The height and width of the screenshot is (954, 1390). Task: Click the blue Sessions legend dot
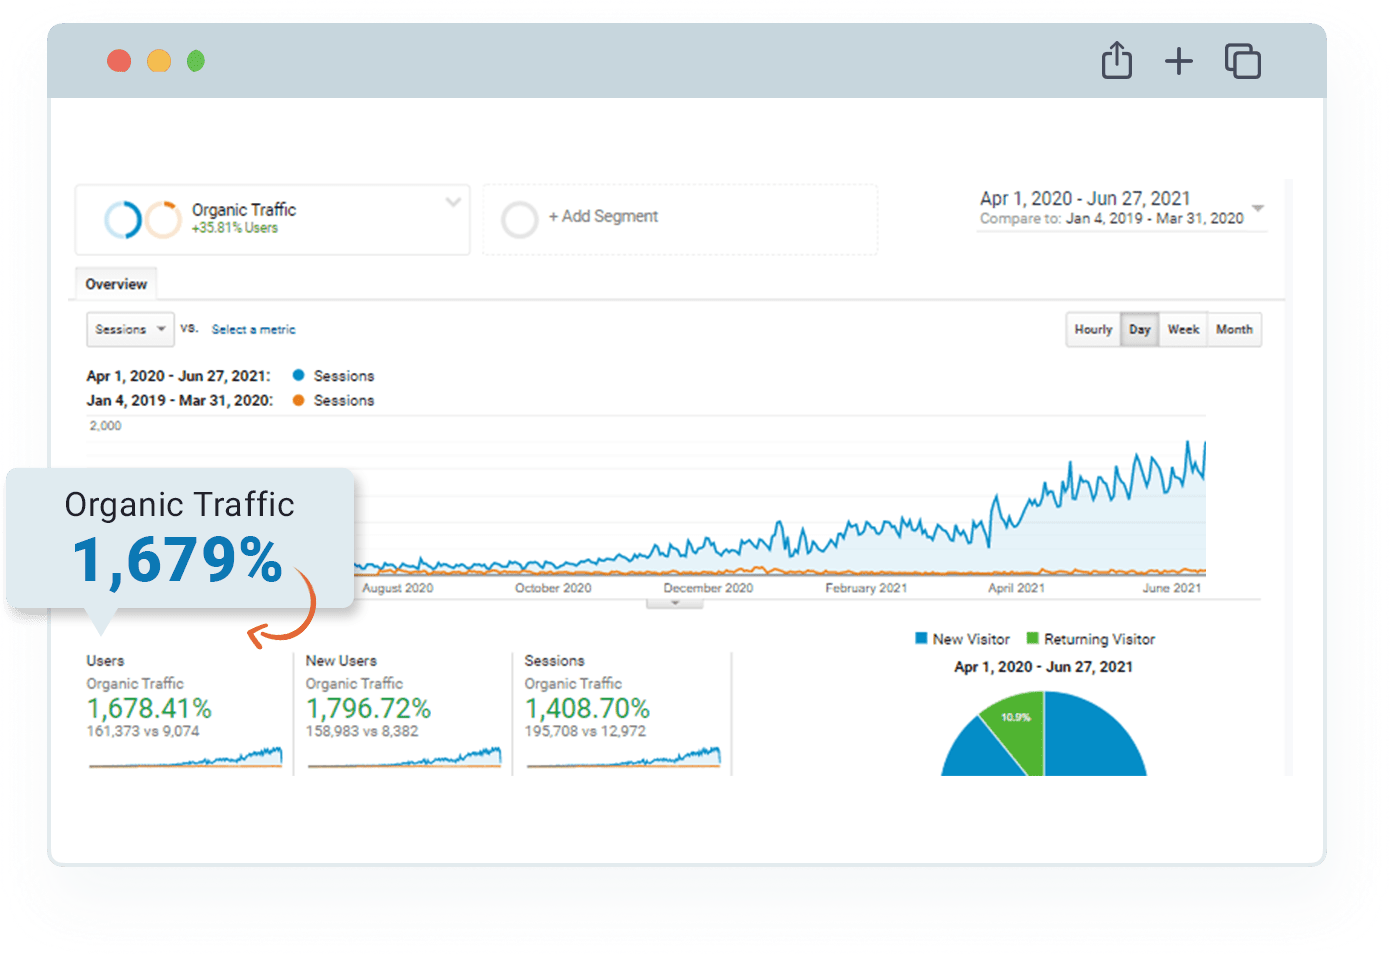[x=298, y=375]
